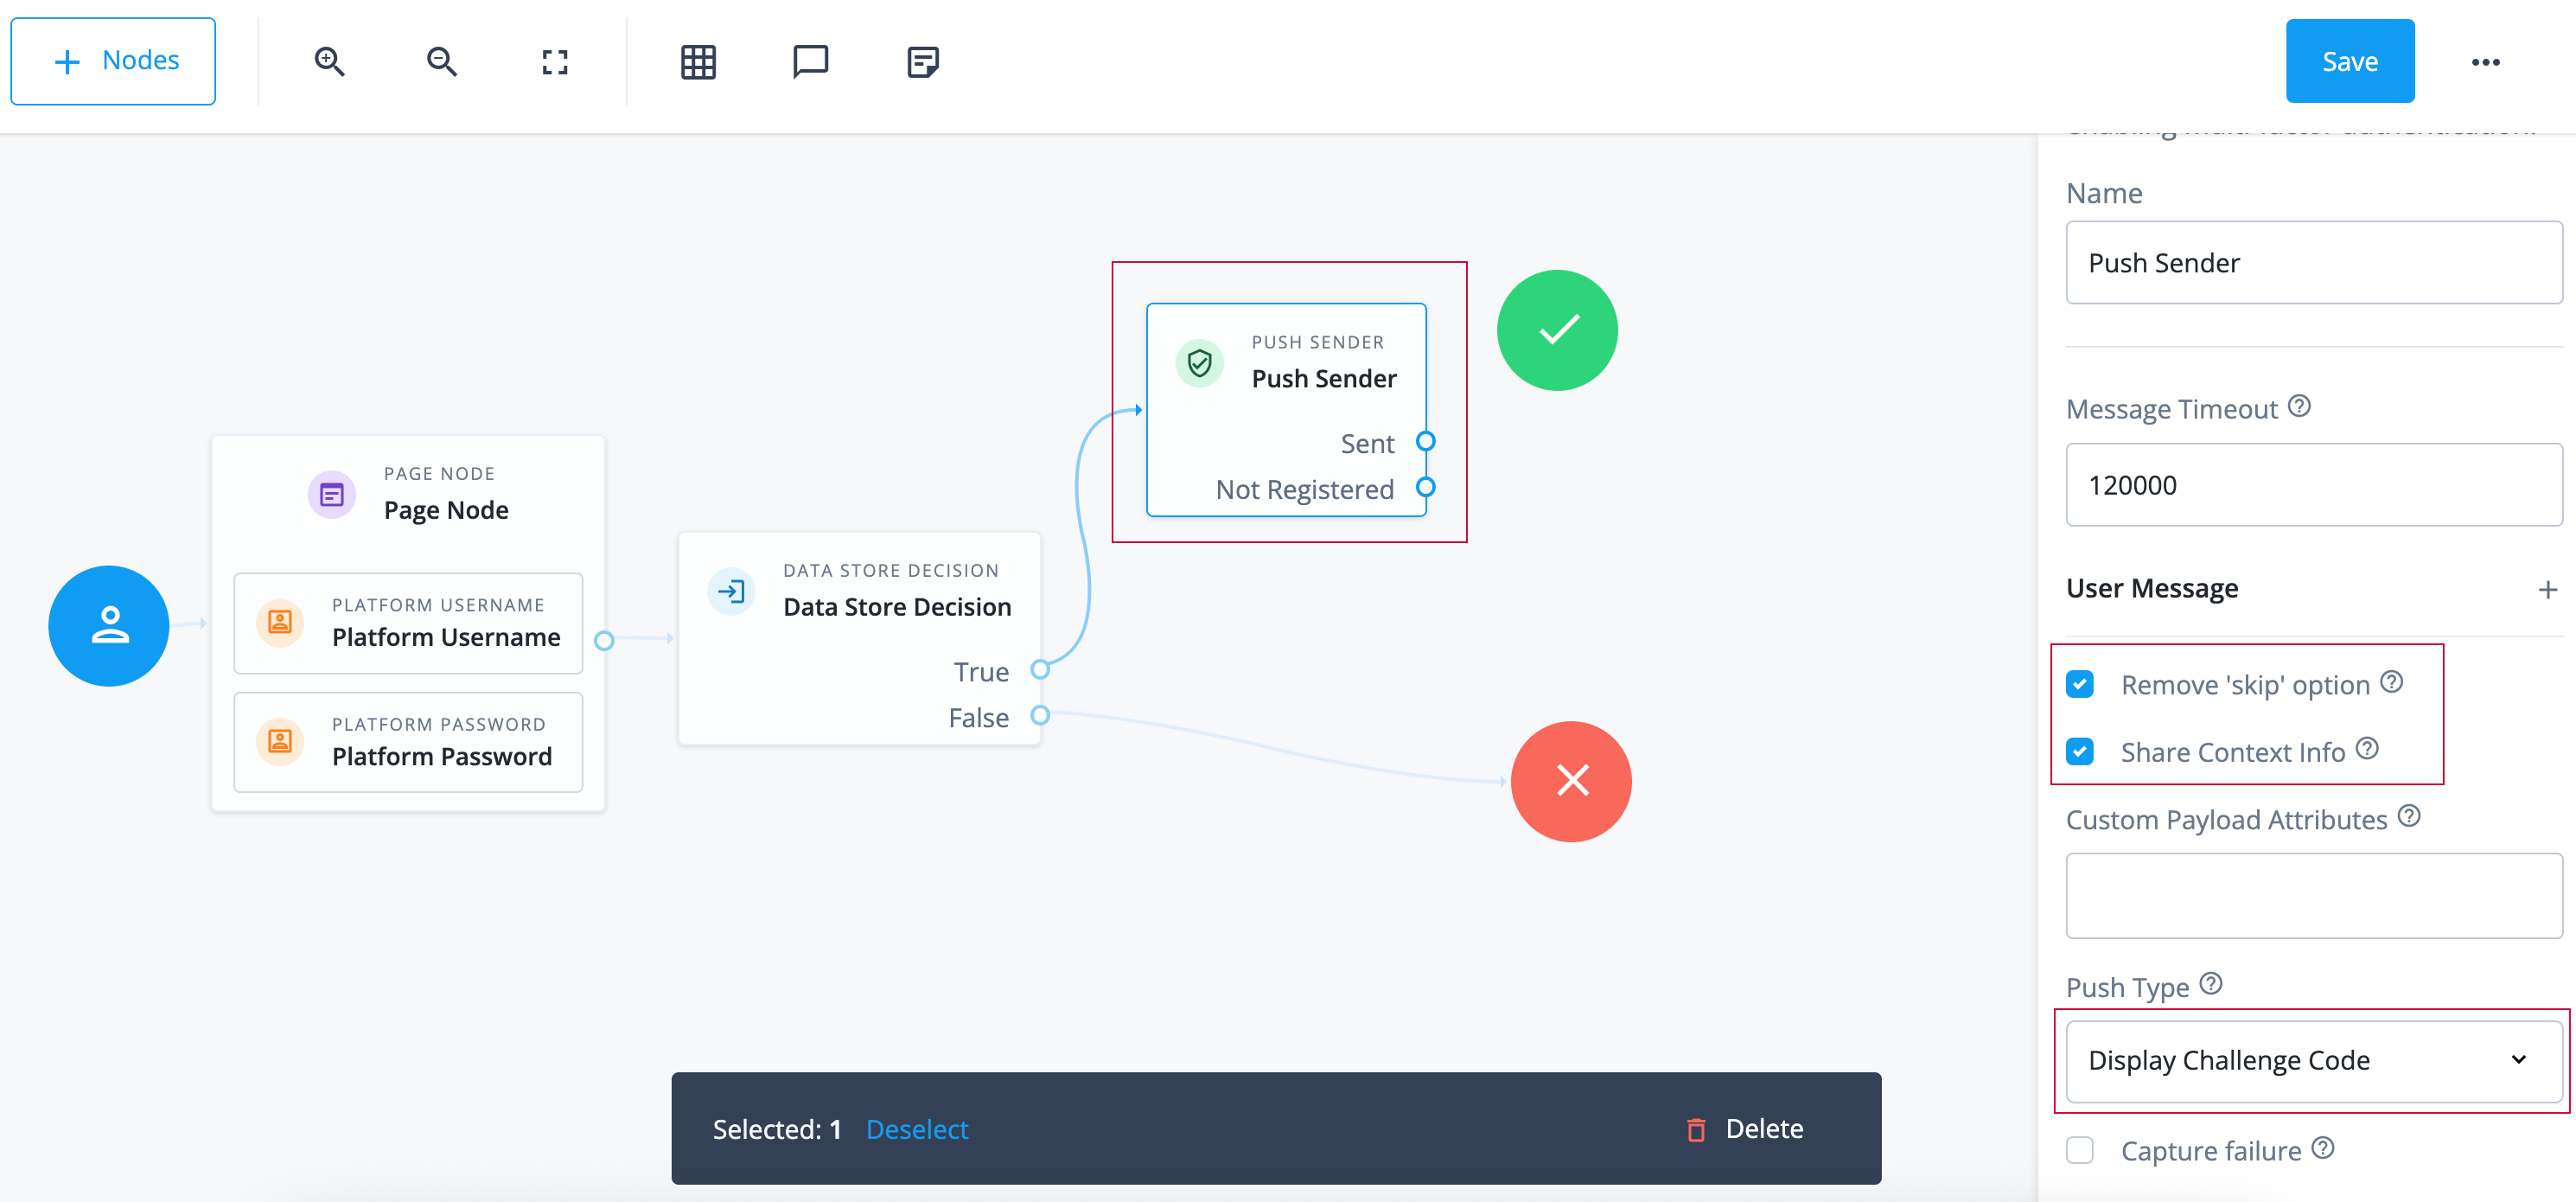Disable the Share Context Info checkbox
The height and width of the screenshot is (1202, 2576).
pos(2081,752)
